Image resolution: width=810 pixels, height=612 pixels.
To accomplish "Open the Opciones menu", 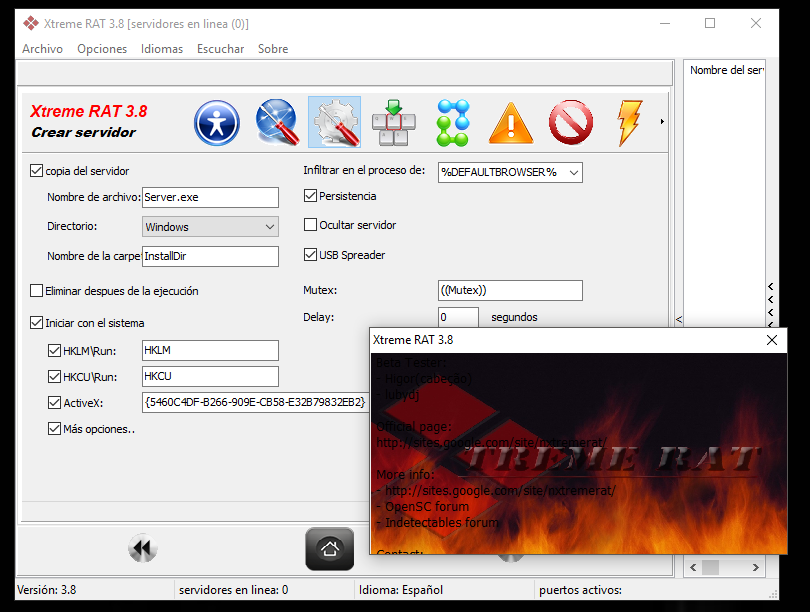I will click(x=102, y=49).
